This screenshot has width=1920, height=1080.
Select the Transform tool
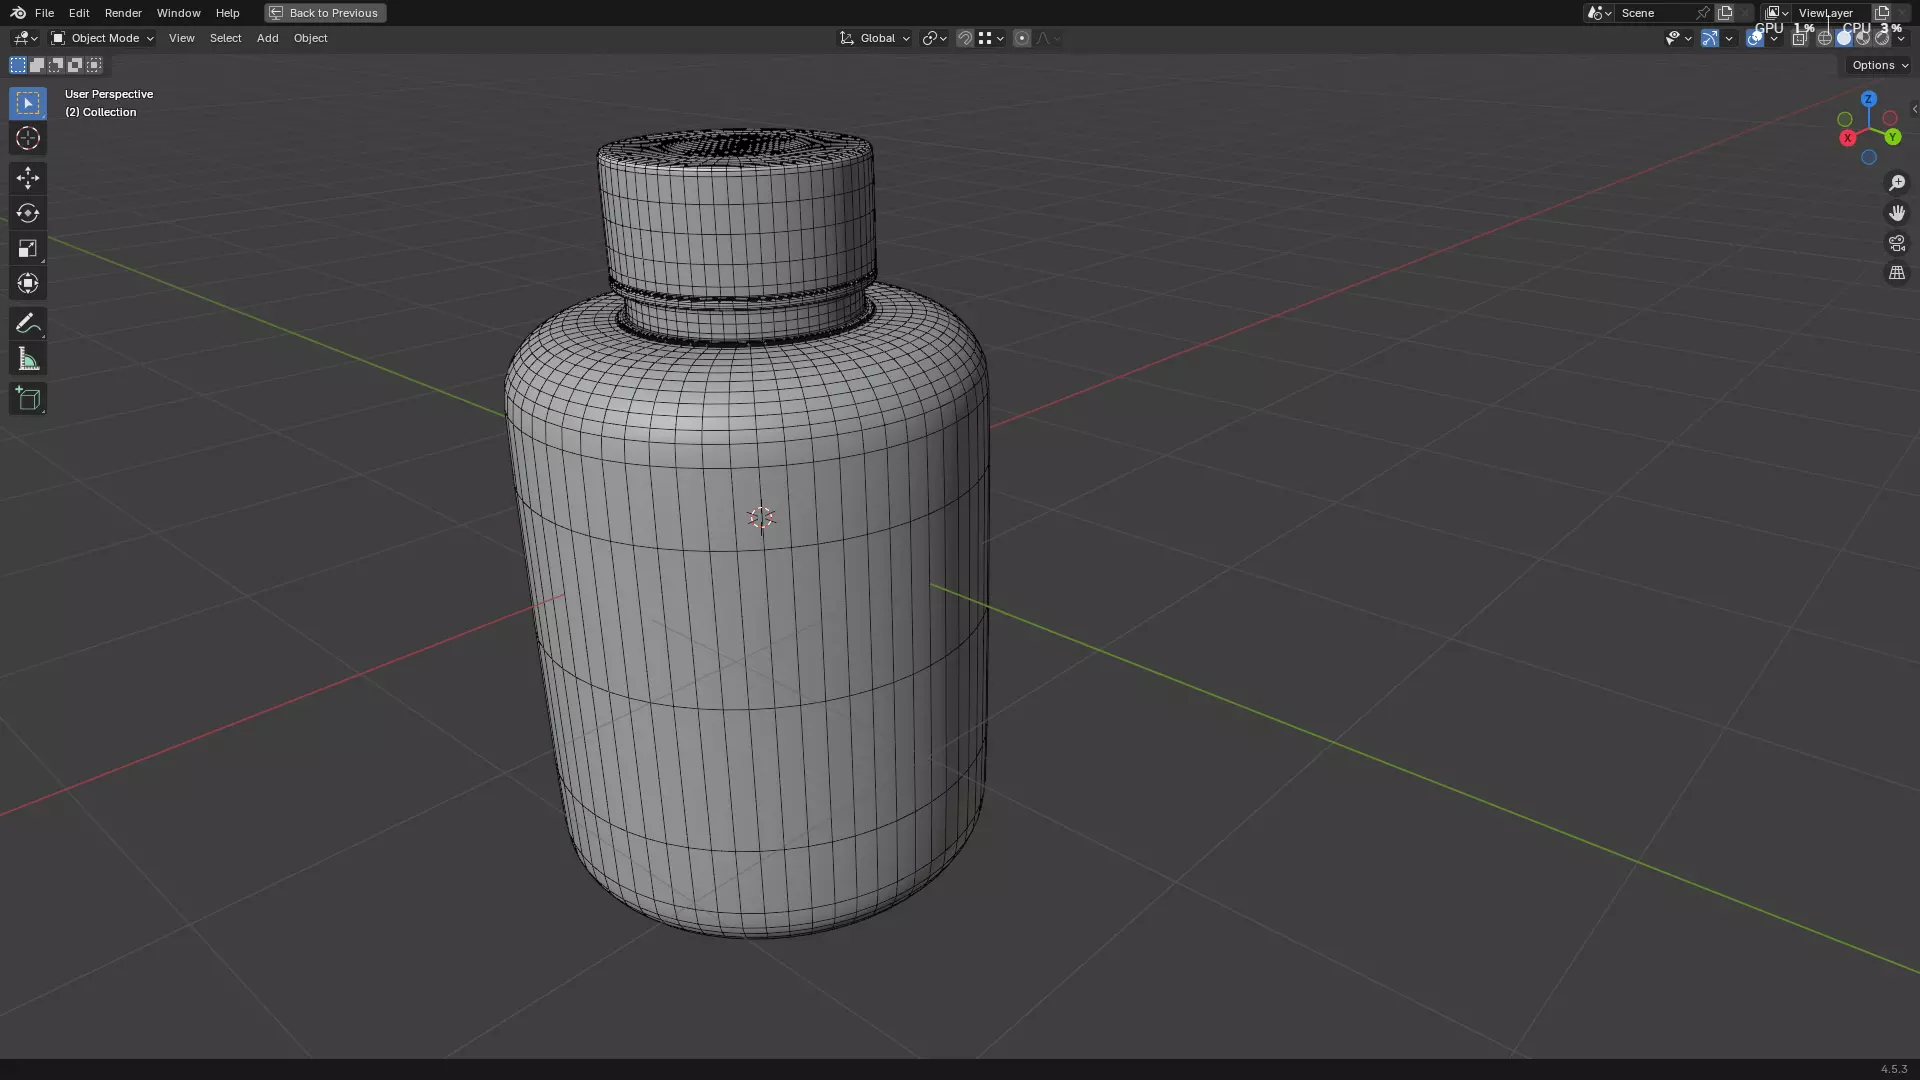(27, 283)
